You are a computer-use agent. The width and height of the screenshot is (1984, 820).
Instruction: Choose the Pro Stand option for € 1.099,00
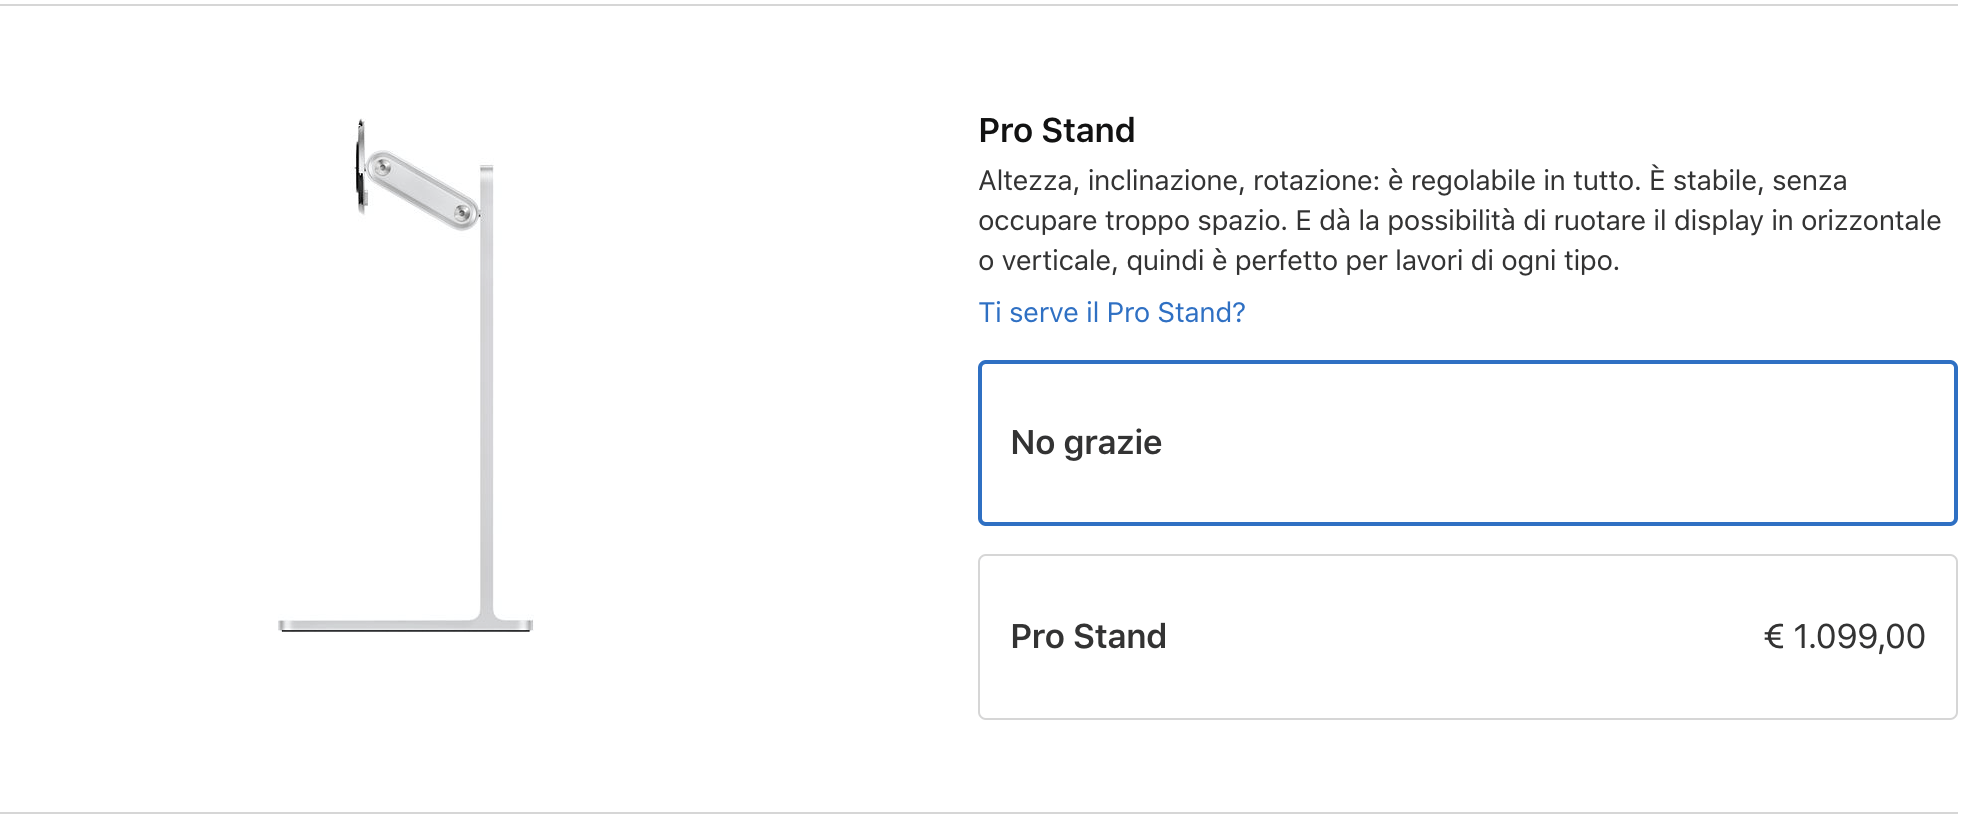tap(1467, 637)
